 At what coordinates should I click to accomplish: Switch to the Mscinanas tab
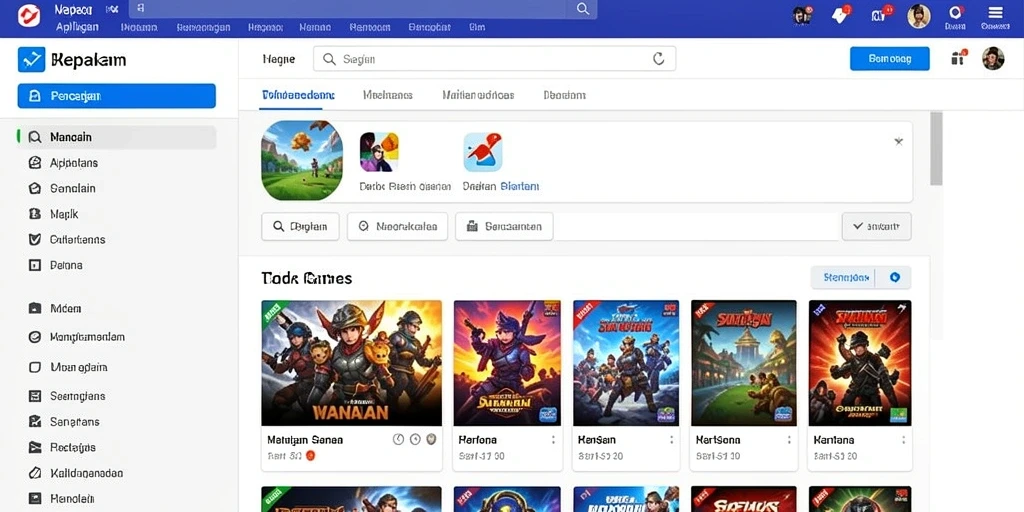[387, 95]
